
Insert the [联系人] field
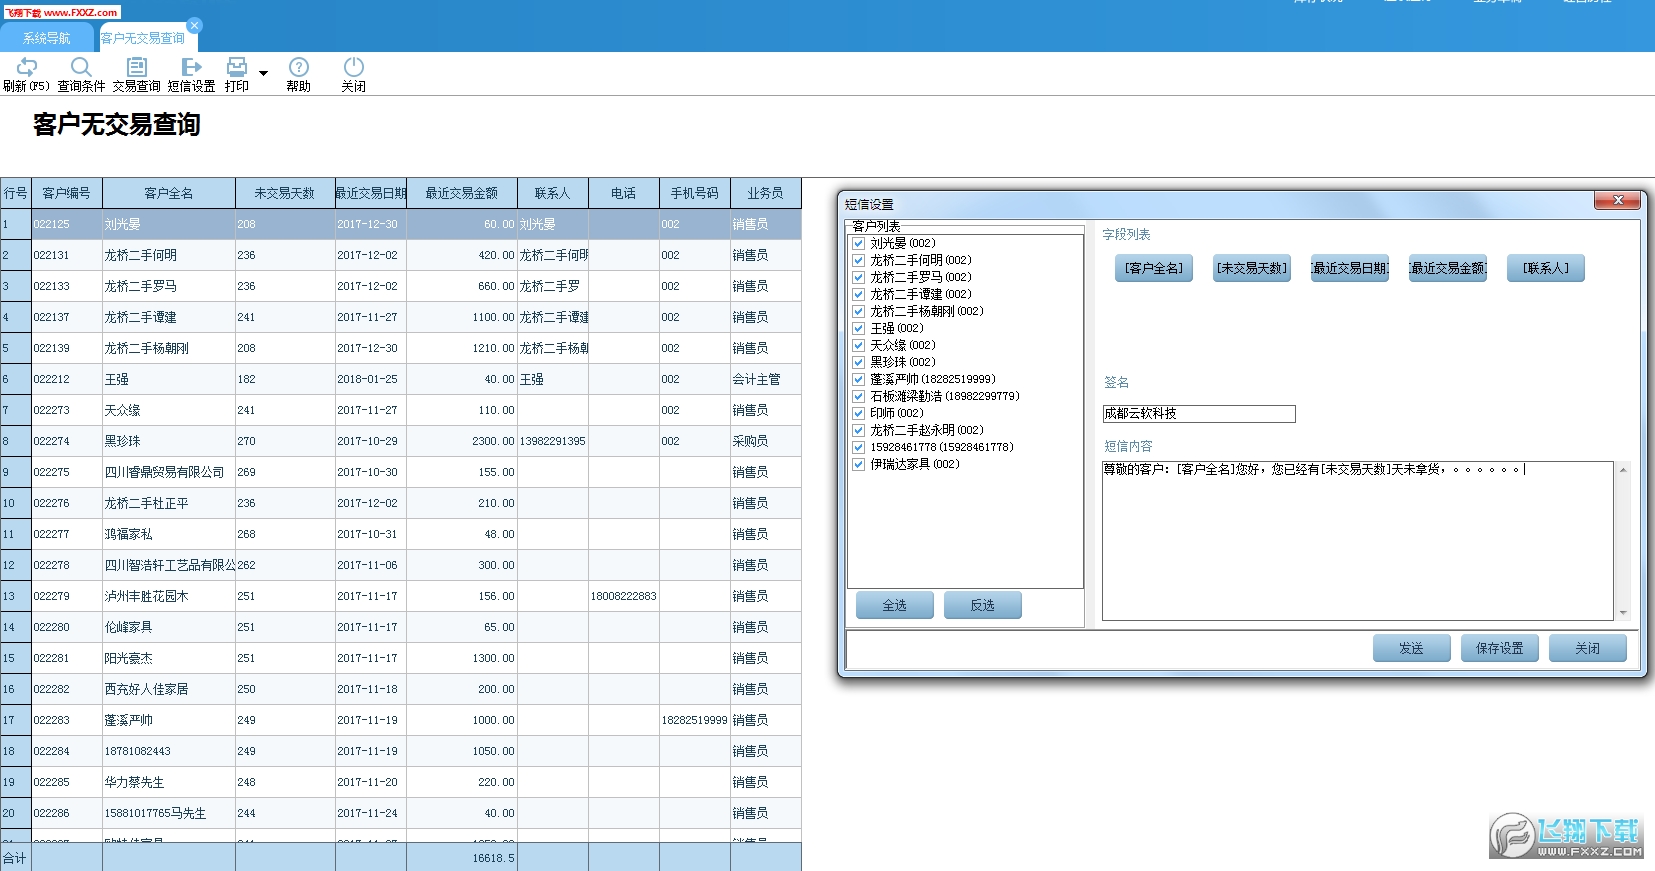[1545, 268]
